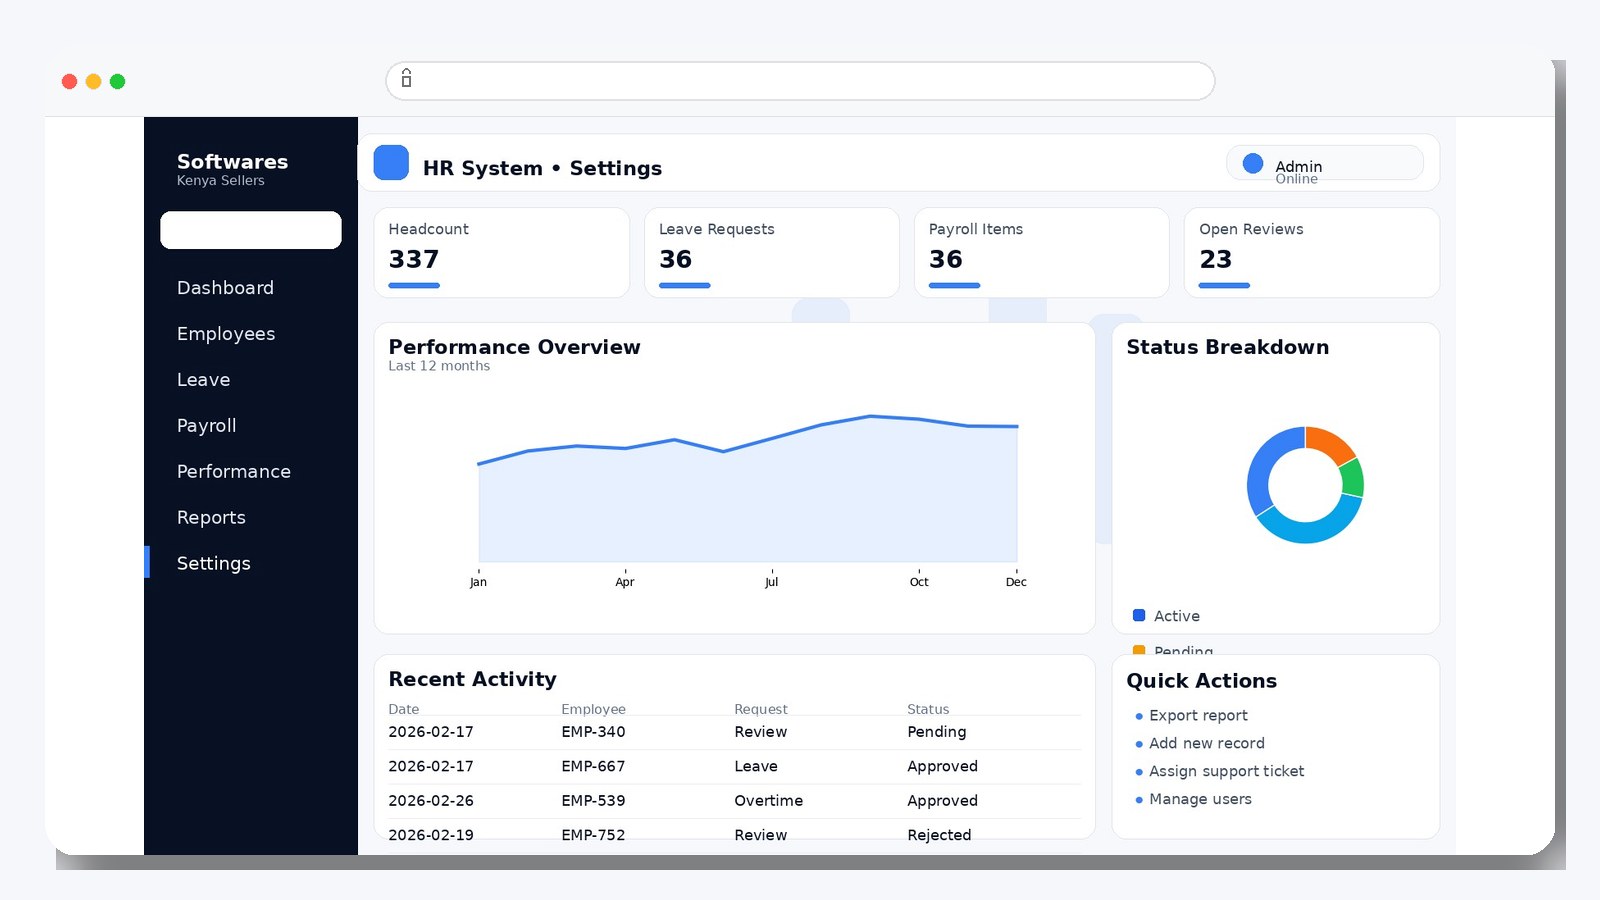Image resolution: width=1600 pixels, height=900 pixels.
Task: Click the Headcount progress bar
Action: 413,285
